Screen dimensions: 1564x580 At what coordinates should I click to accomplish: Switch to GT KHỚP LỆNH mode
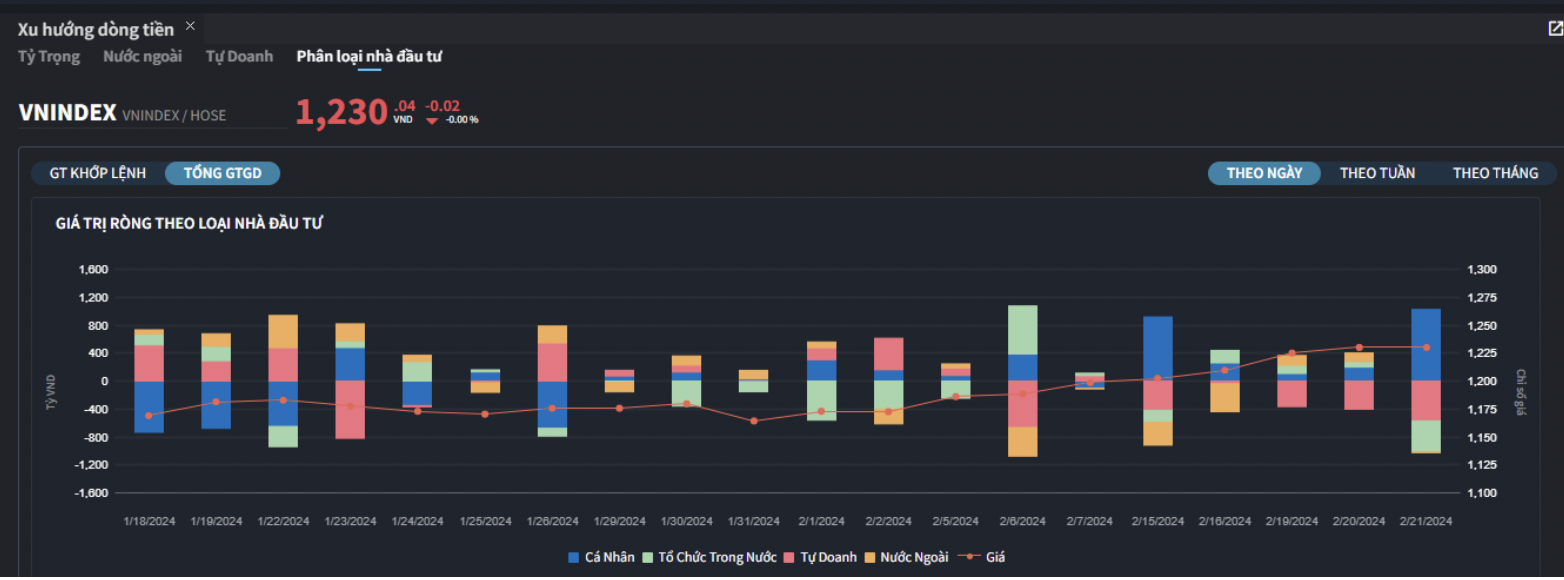coord(98,173)
